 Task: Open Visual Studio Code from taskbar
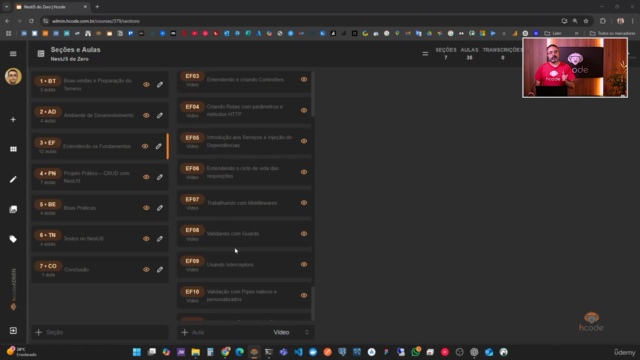tap(298, 352)
